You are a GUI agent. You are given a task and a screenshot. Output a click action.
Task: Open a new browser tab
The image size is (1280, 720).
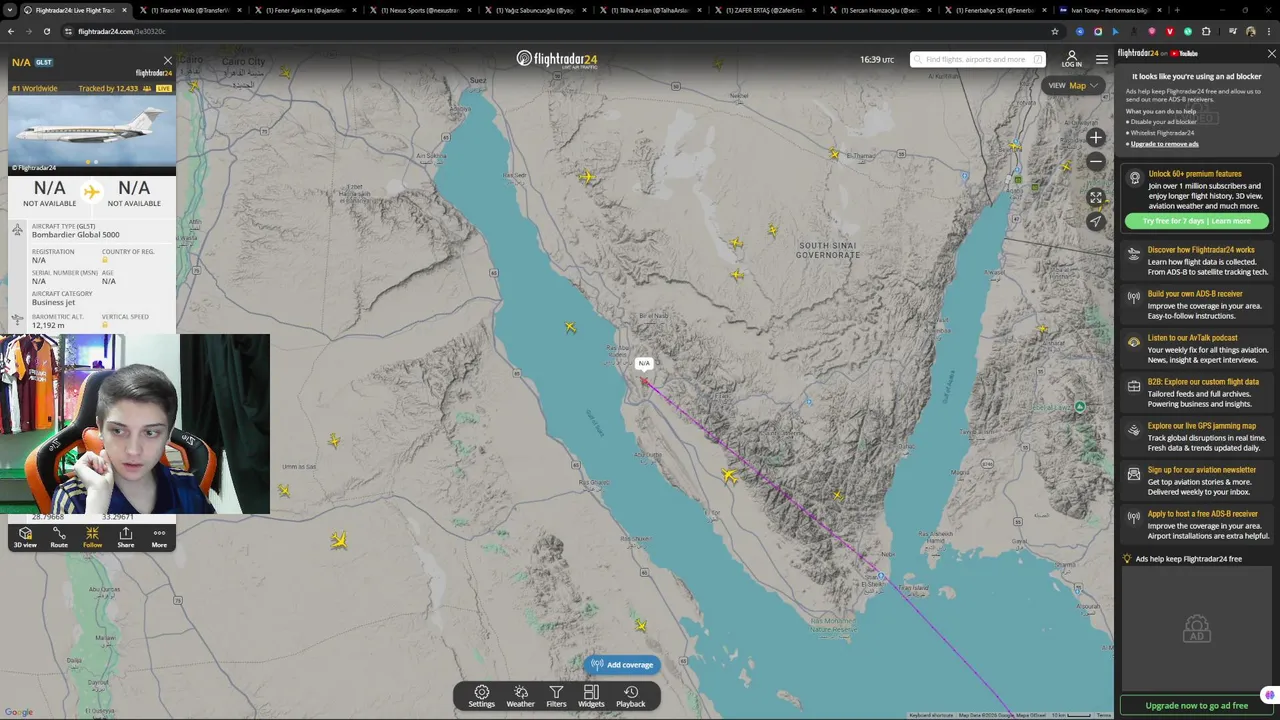click(x=1176, y=10)
